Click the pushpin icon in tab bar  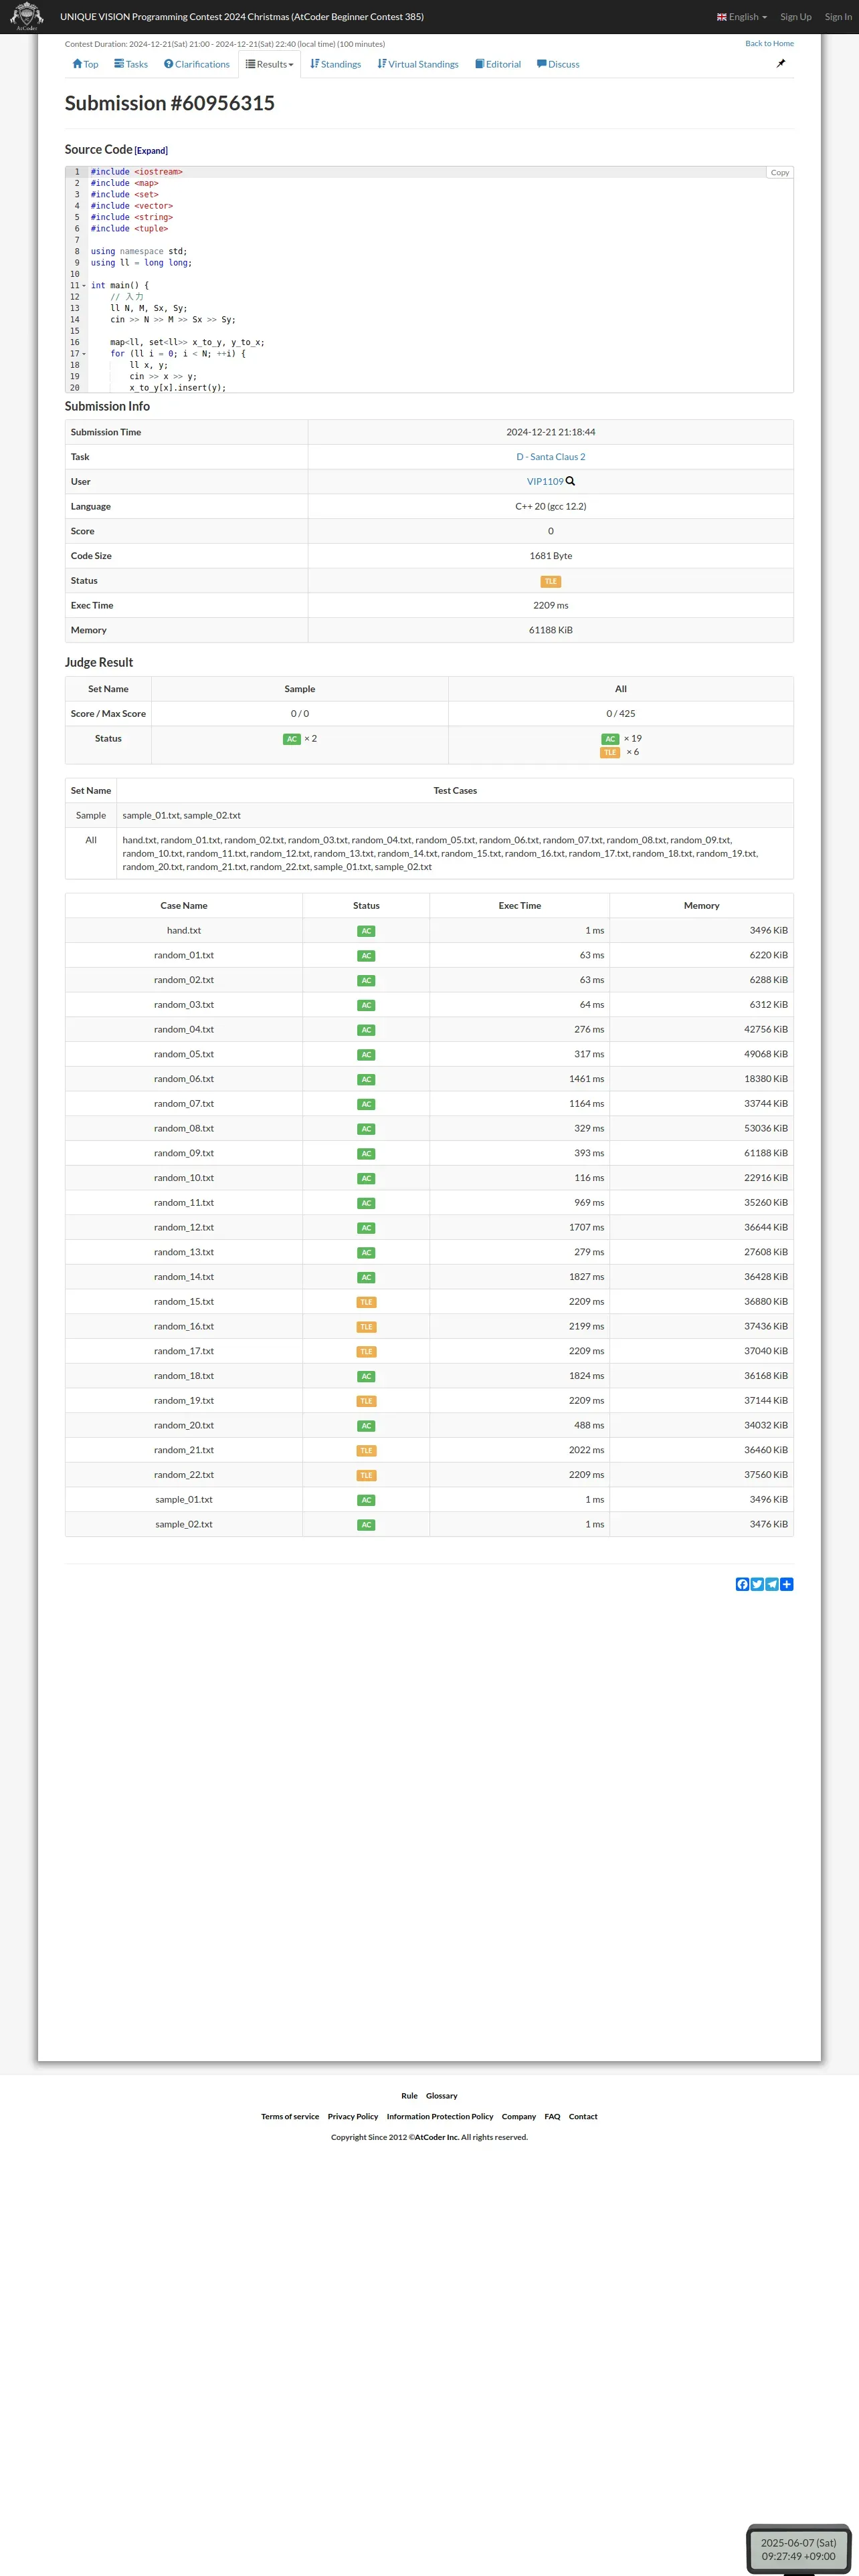pos(781,63)
